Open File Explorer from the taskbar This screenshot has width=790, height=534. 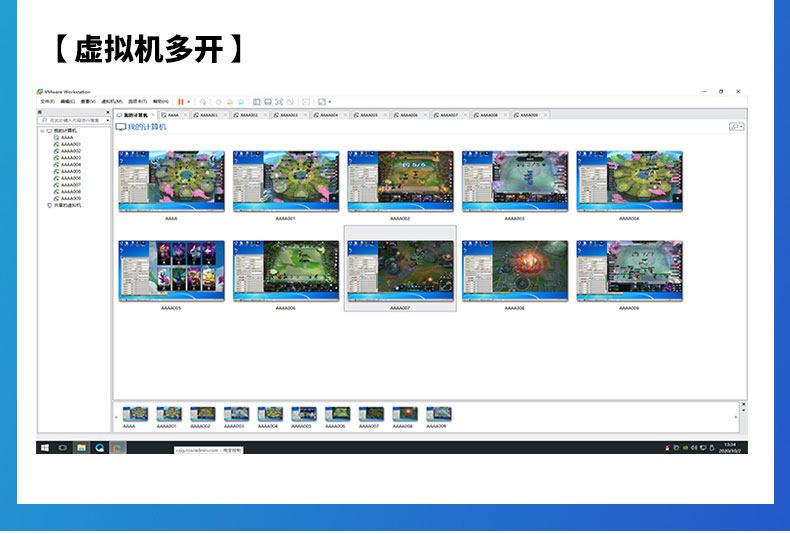(x=81, y=447)
